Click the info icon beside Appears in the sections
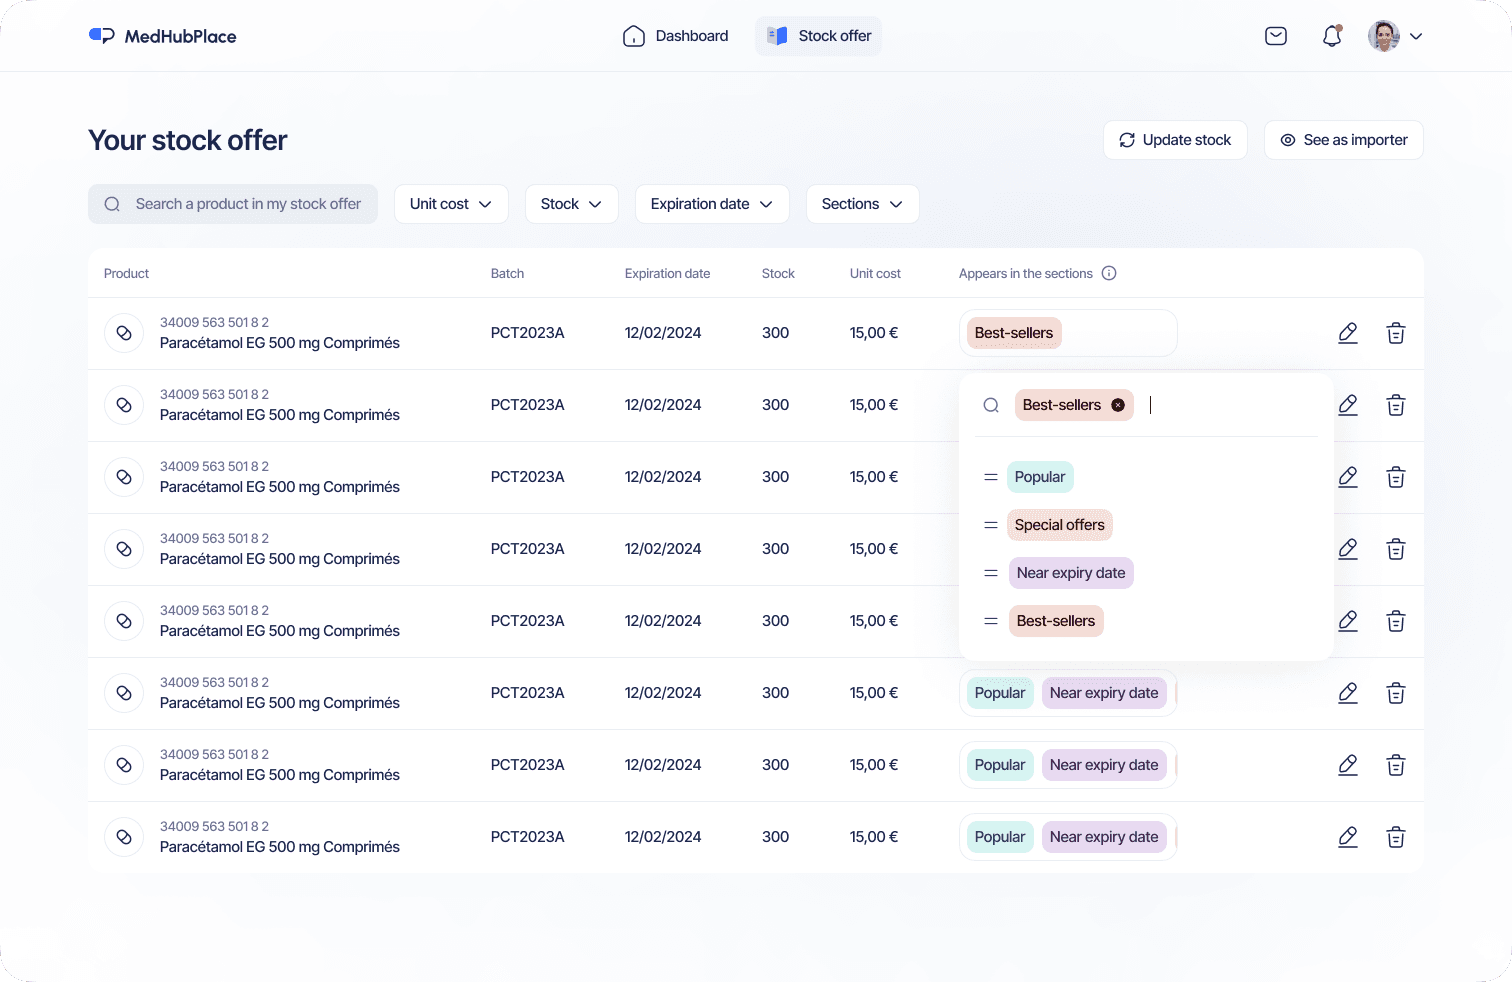Screen dimensions: 1512x982 tap(1109, 273)
